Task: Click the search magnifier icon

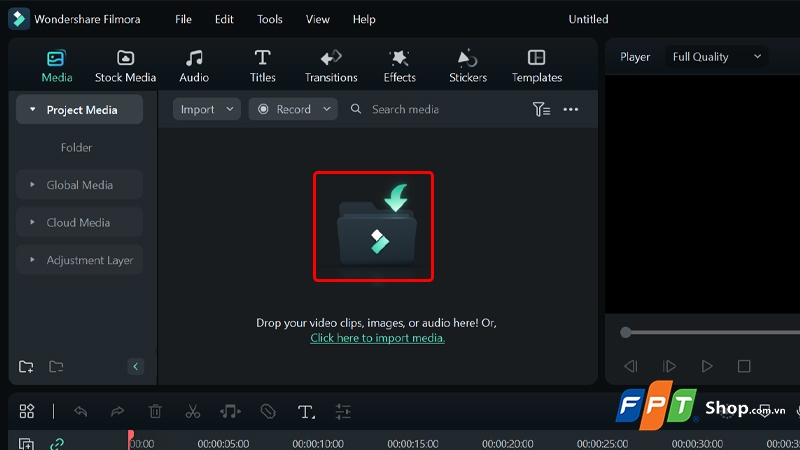Action: click(356, 109)
